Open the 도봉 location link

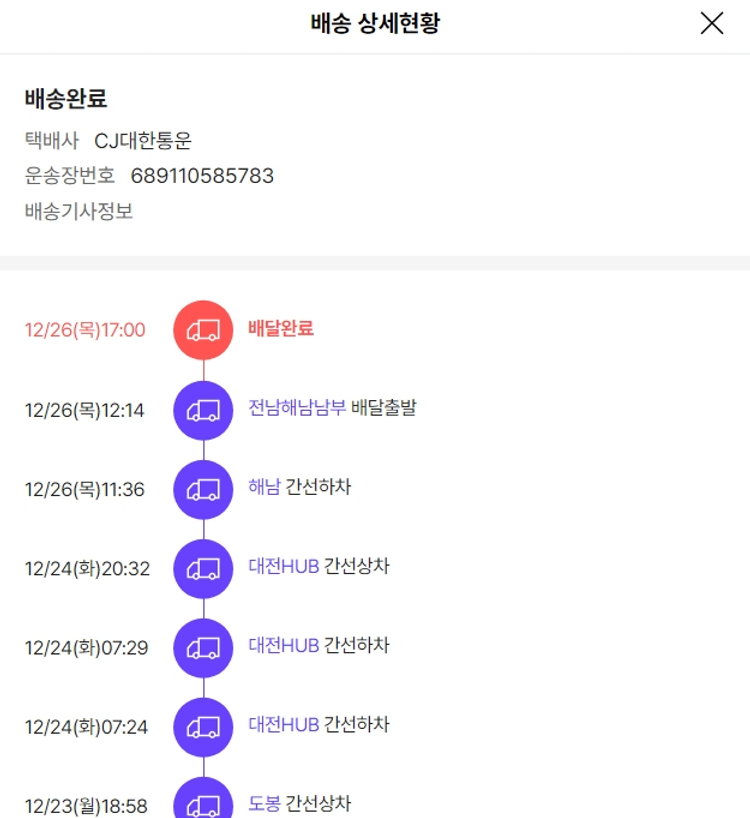tap(264, 804)
